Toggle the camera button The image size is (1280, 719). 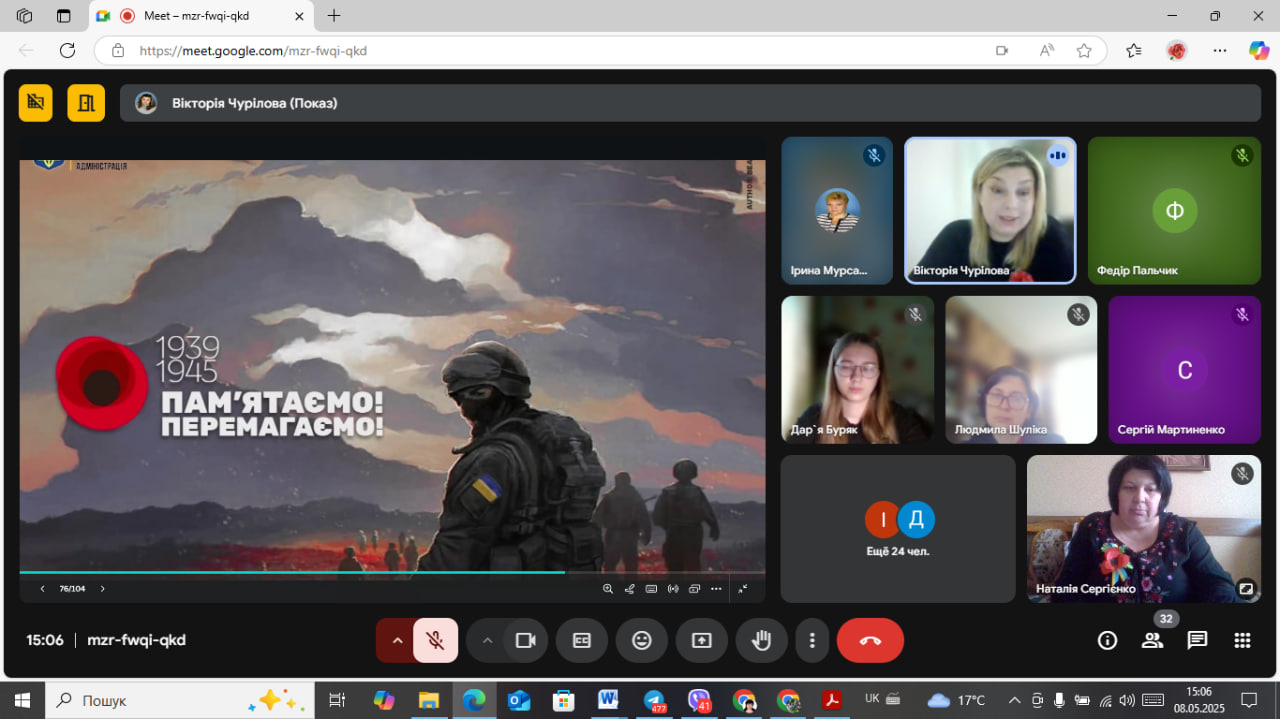pos(525,640)
